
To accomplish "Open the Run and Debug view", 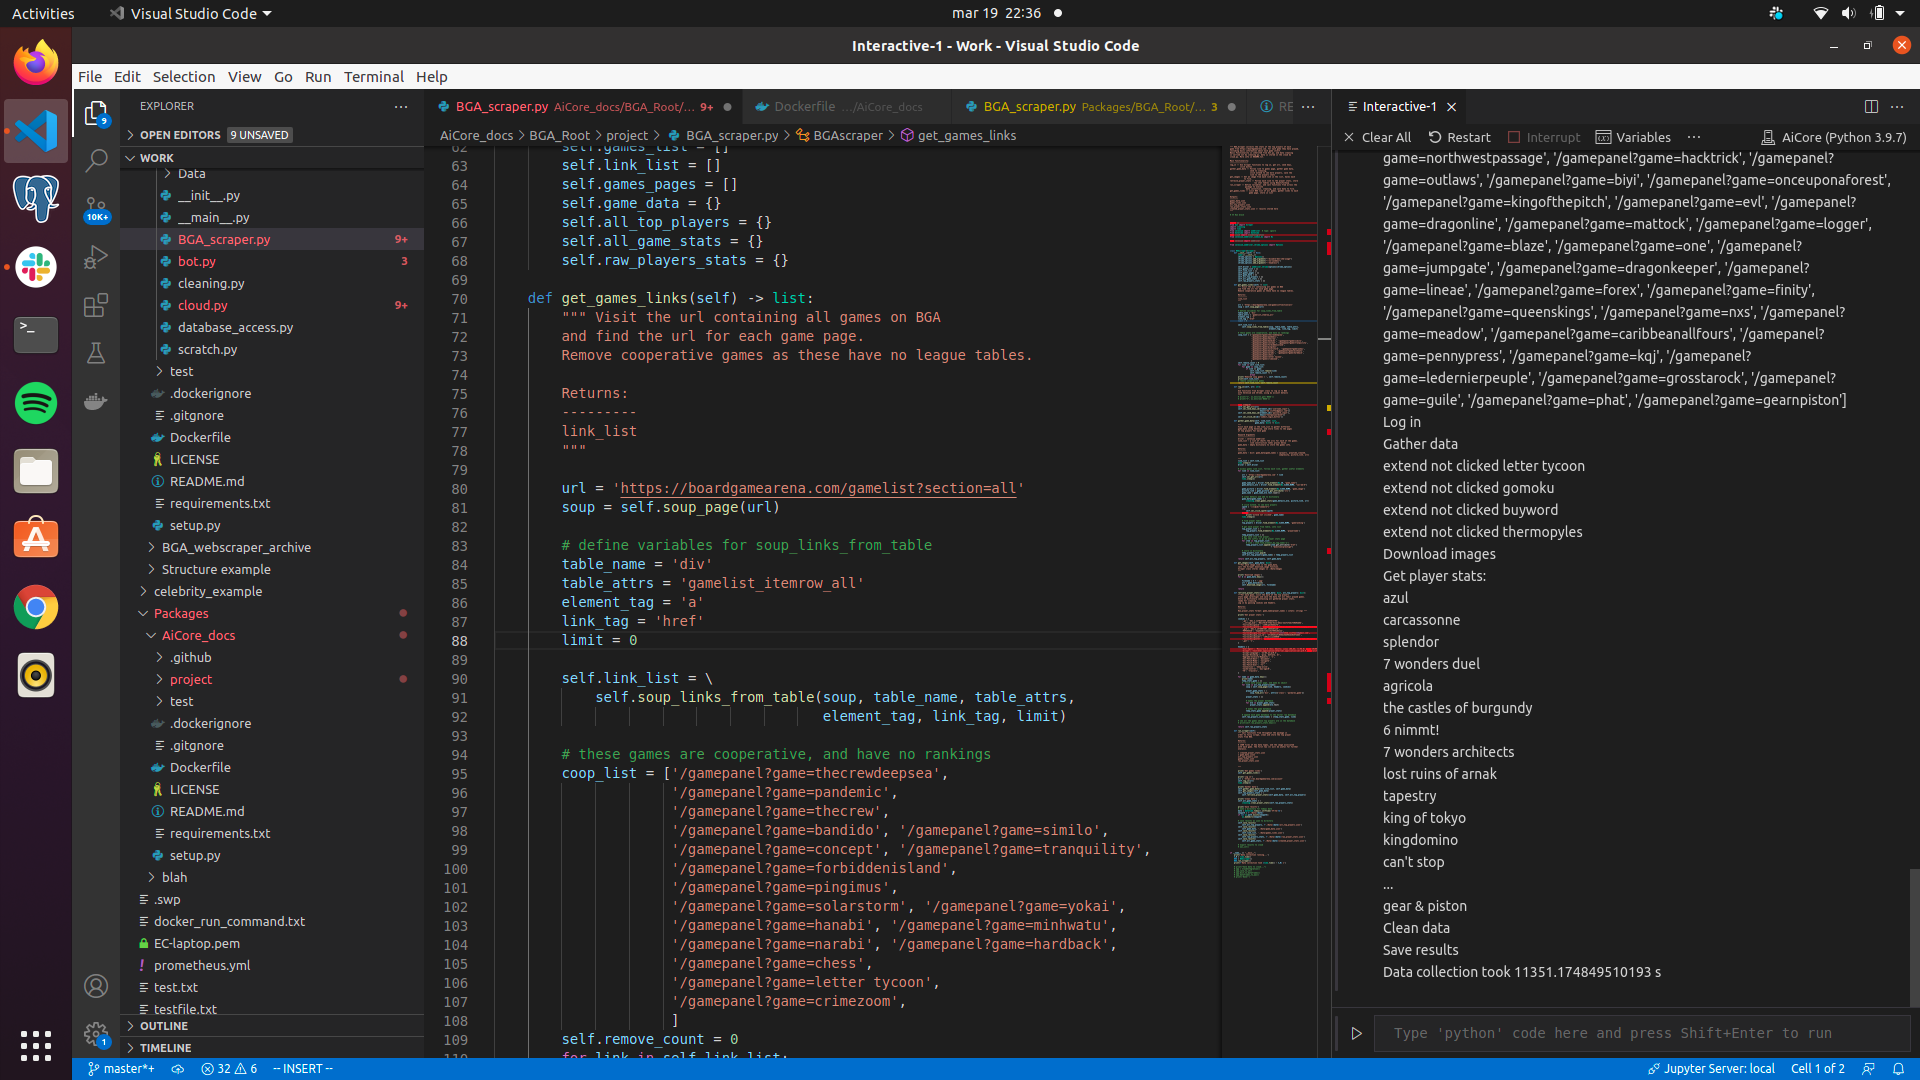I will 96,257.
